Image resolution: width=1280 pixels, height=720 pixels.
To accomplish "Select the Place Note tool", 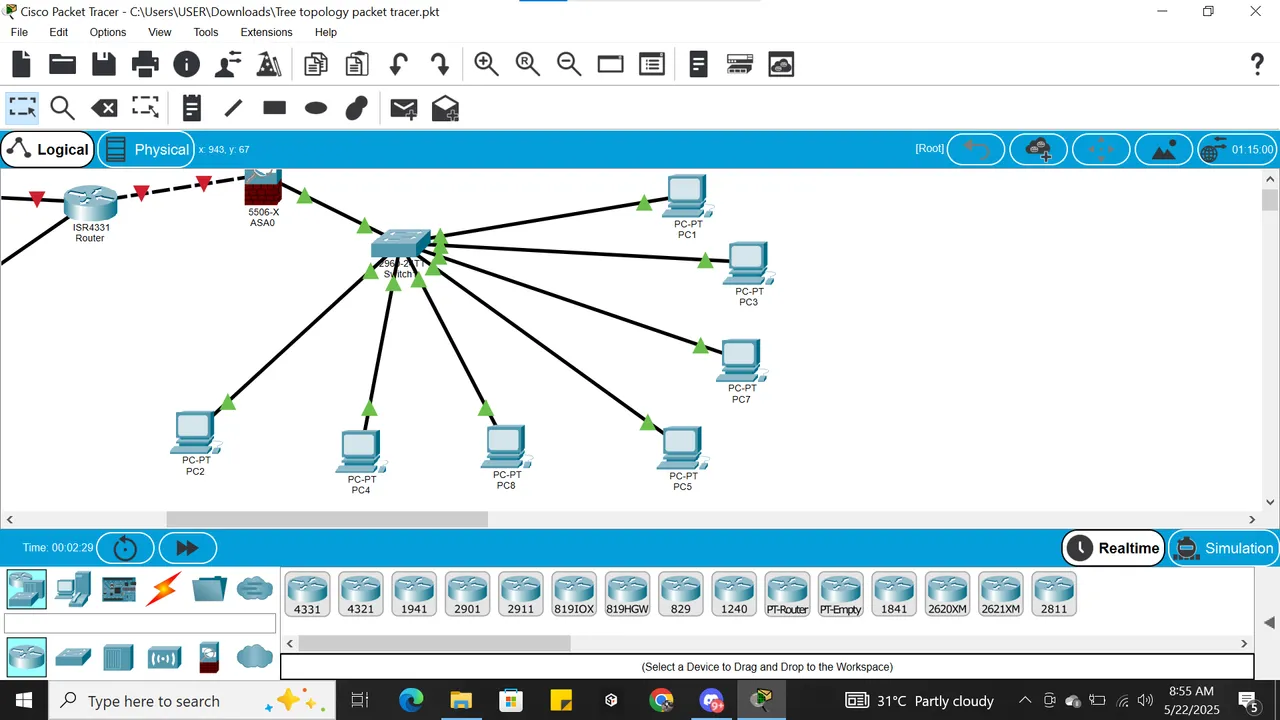I will [x=192, y=108].
